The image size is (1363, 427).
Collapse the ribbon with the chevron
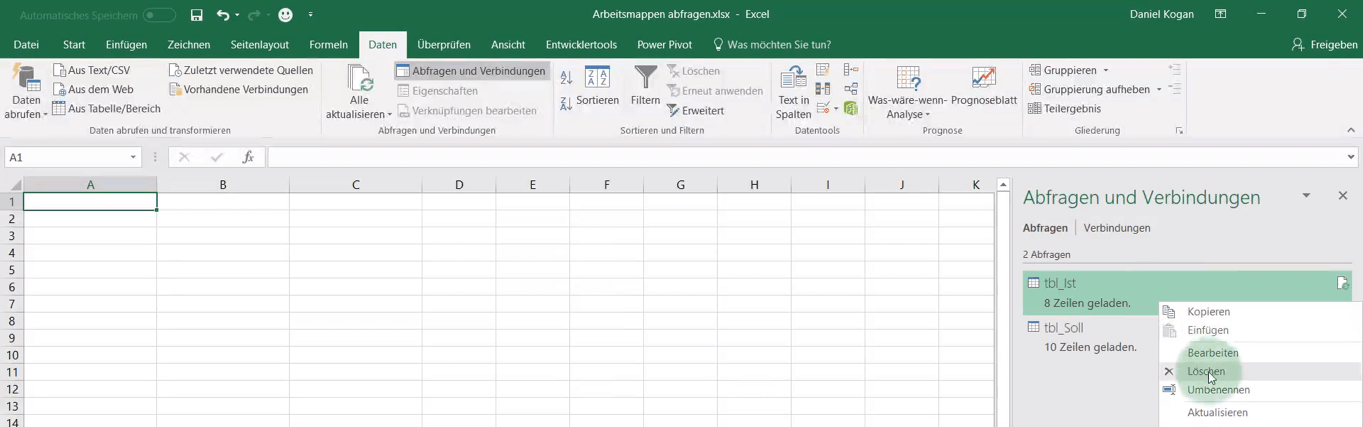pyautogui.click(x=1351, y=130)
